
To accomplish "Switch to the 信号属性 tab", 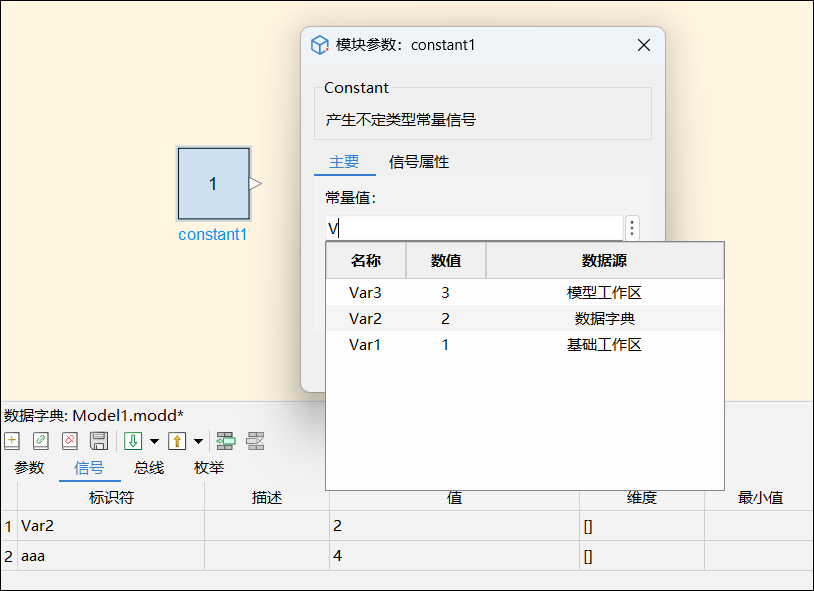I will tap(418, 162).
